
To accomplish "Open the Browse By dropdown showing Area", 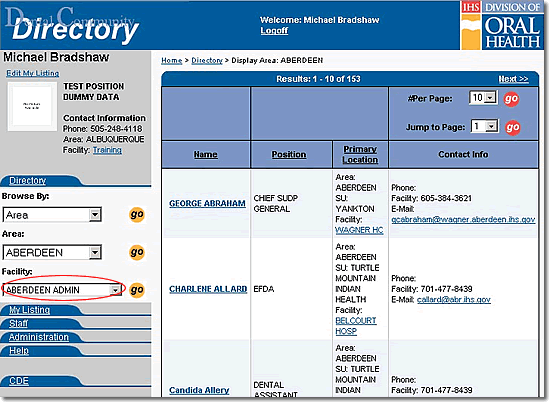I will click(52, 215).
